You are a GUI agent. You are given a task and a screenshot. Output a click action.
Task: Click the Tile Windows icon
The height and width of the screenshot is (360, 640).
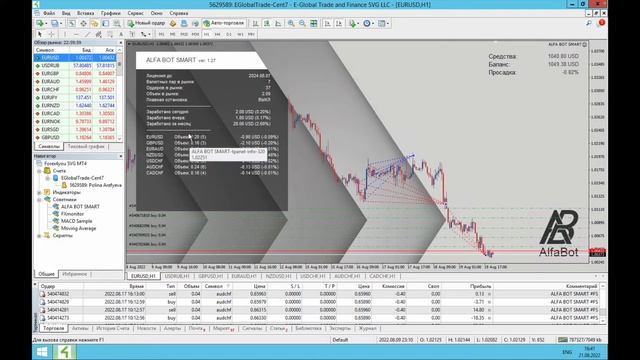313,23
